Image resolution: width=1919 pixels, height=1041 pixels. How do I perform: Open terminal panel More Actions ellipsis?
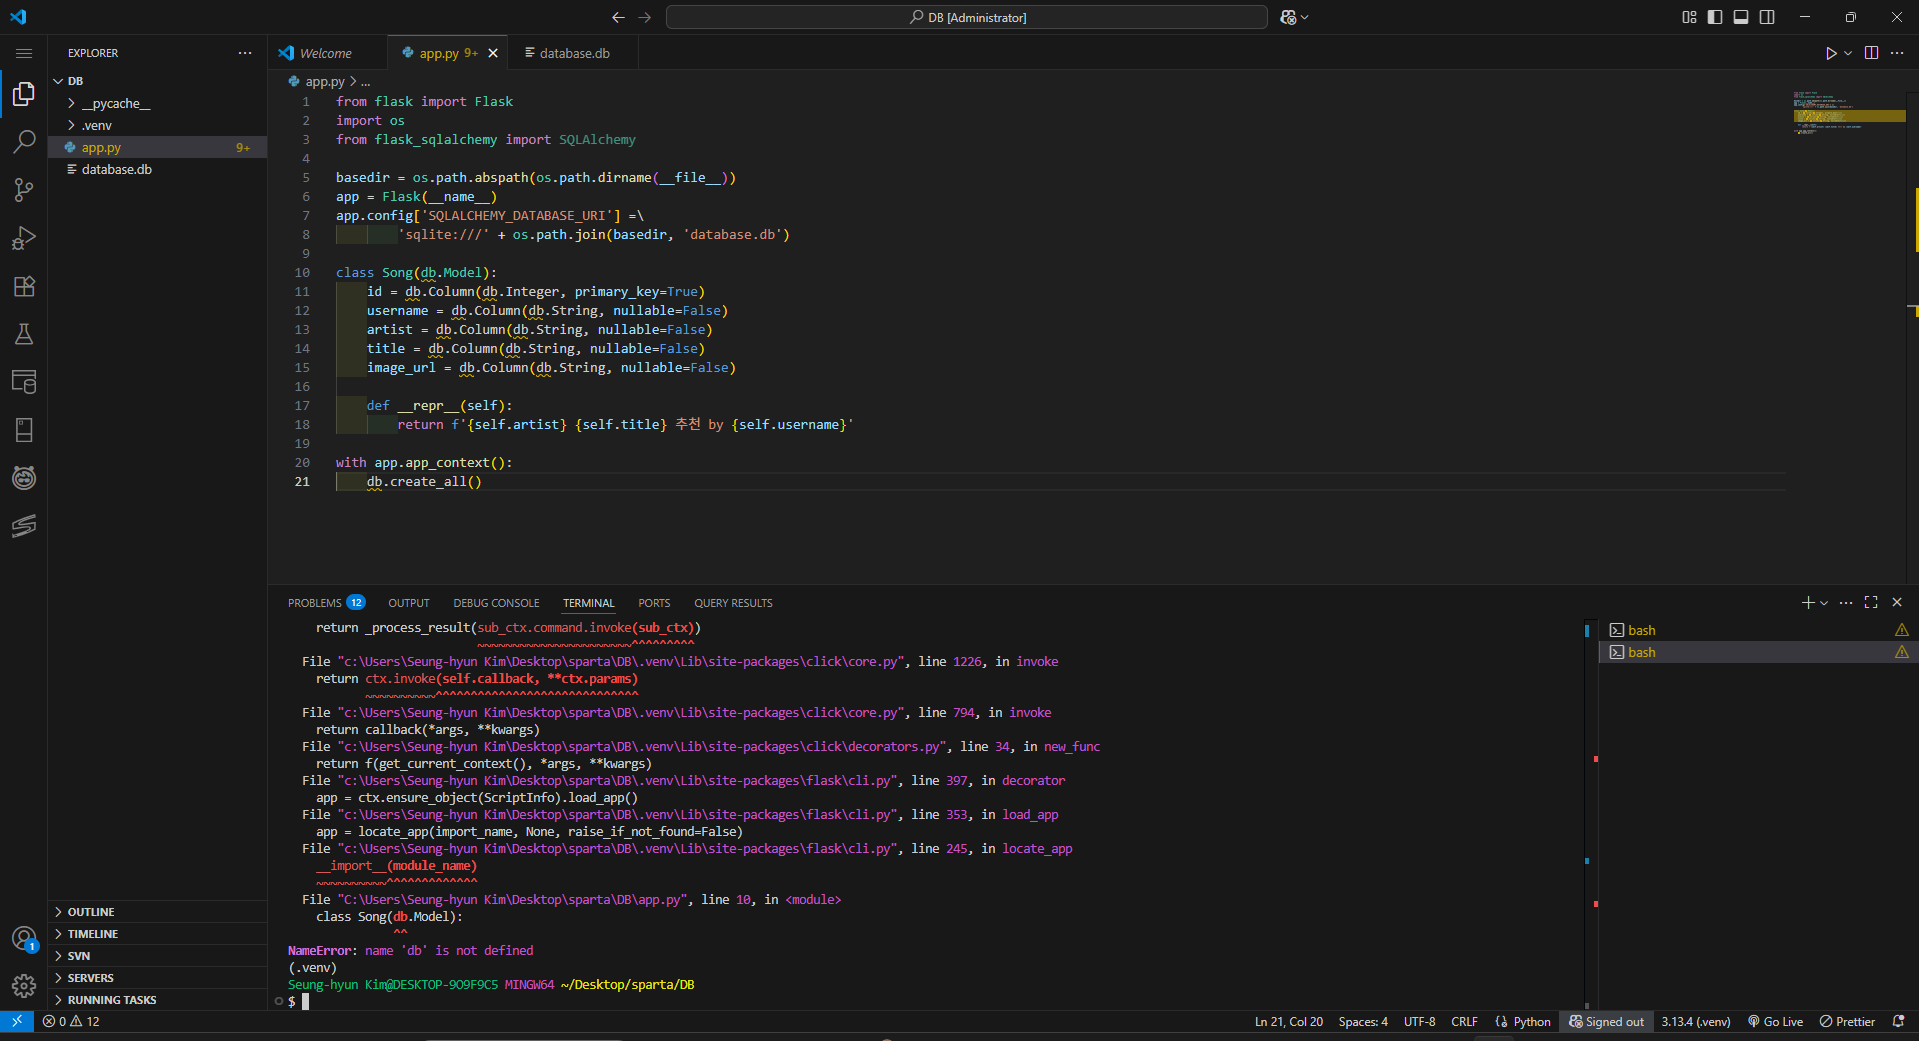(x=1846, y=603)
